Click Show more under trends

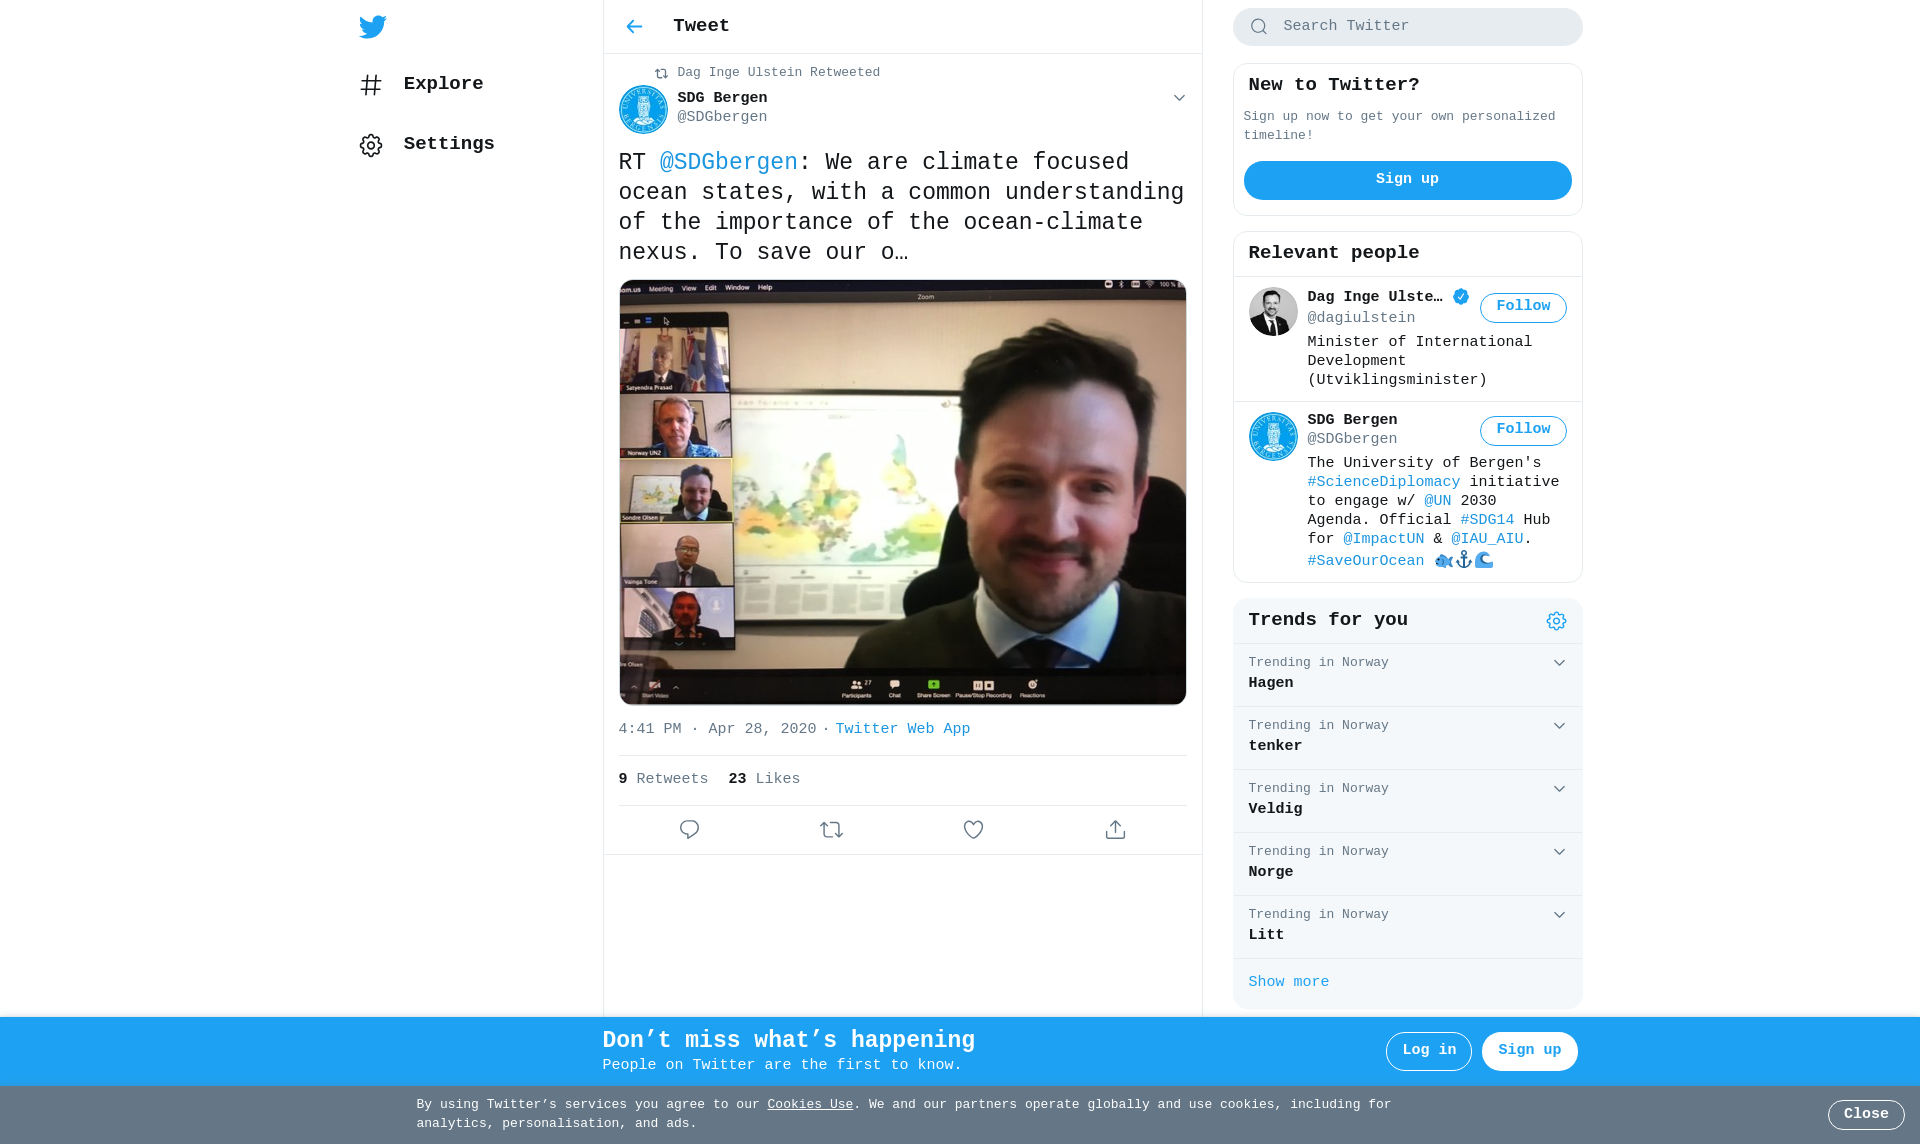coord(1288,982)
